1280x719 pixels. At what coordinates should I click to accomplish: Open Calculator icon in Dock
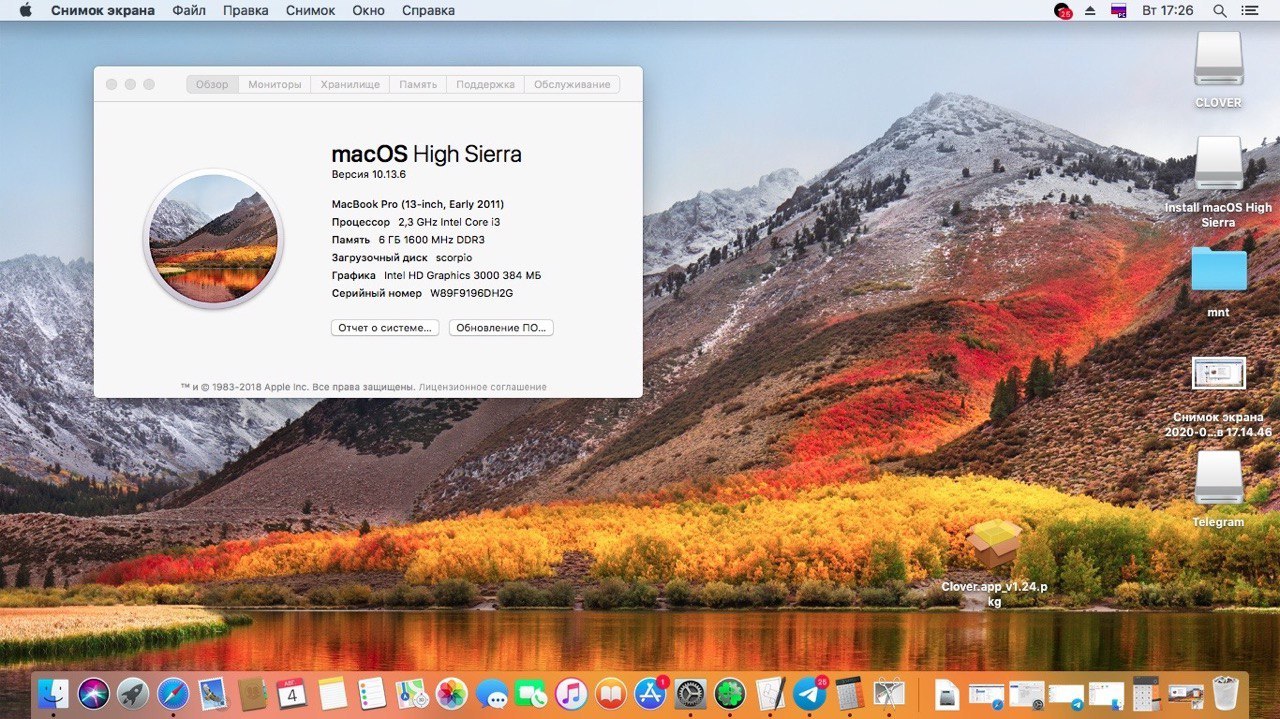coord(850,693)
